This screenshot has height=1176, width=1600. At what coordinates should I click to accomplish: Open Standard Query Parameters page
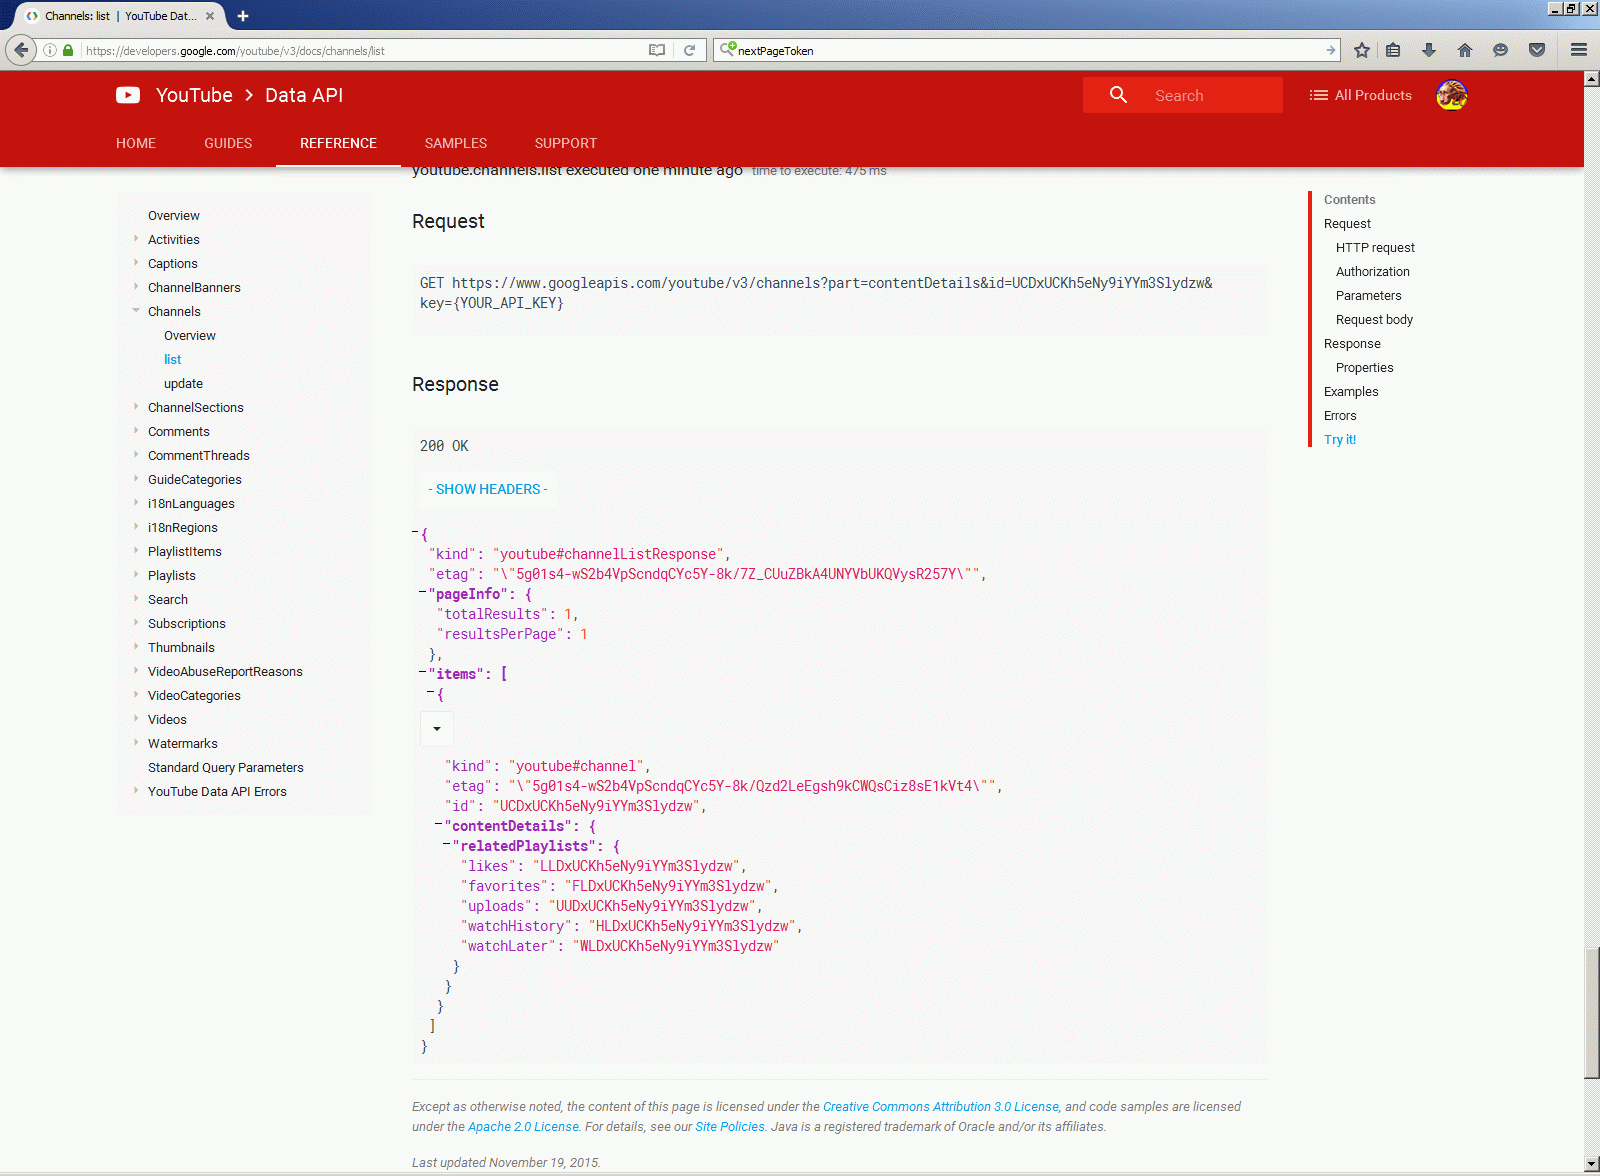click(x=226, y=768)
